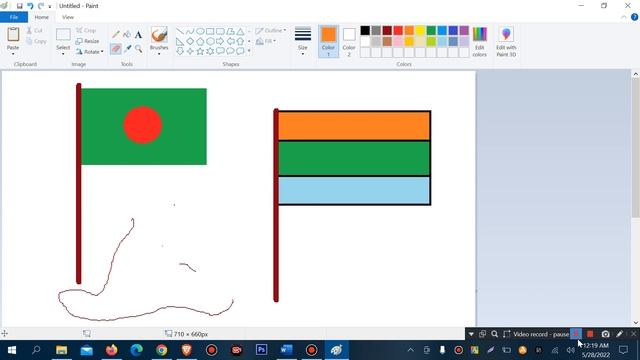
Task: Take a screenshot with recorder camera icon
Action: [x=605, y=334]
